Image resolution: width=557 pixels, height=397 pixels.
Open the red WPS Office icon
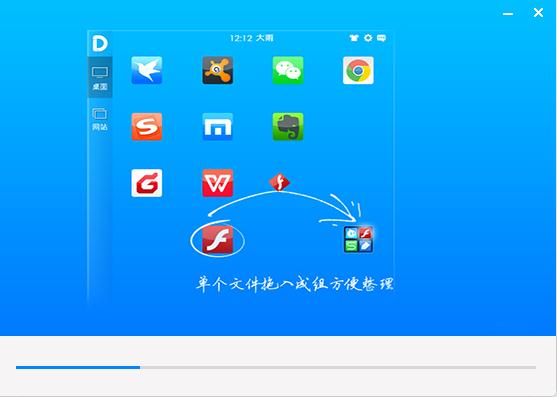[218, 183]
